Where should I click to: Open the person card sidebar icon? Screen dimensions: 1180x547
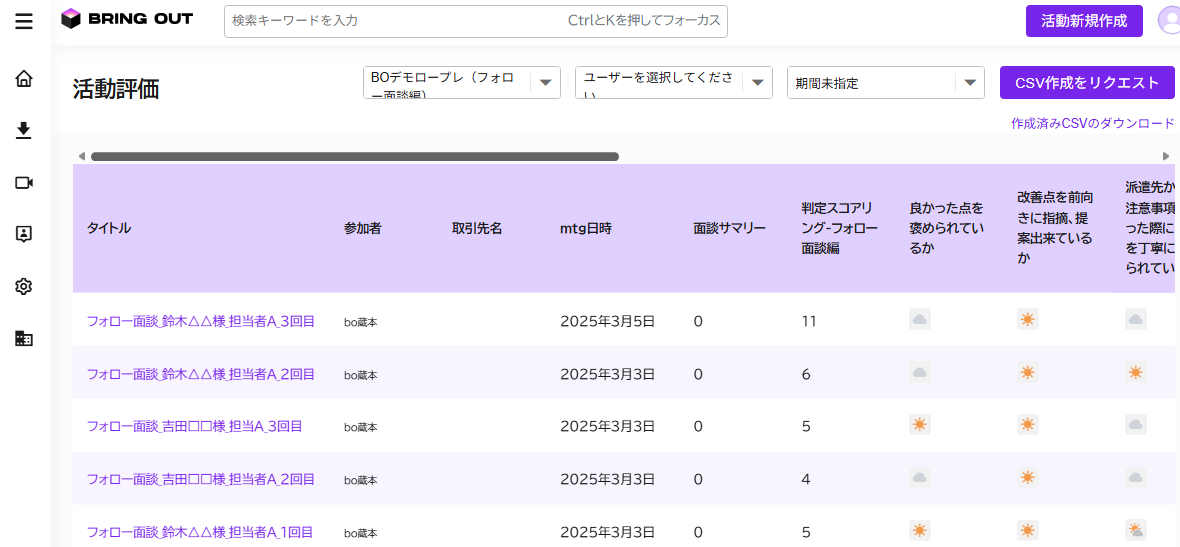pyautogui.click(x=24, y=234)
